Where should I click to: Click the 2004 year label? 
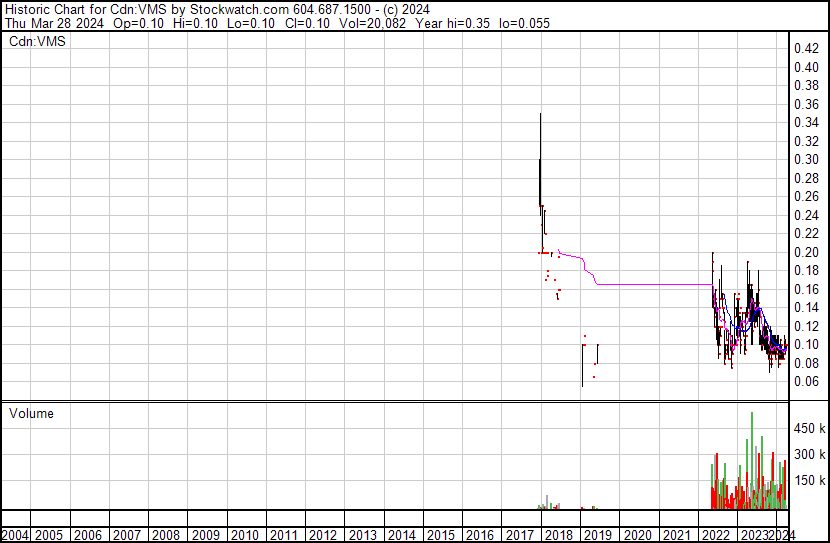click(15, 535)
